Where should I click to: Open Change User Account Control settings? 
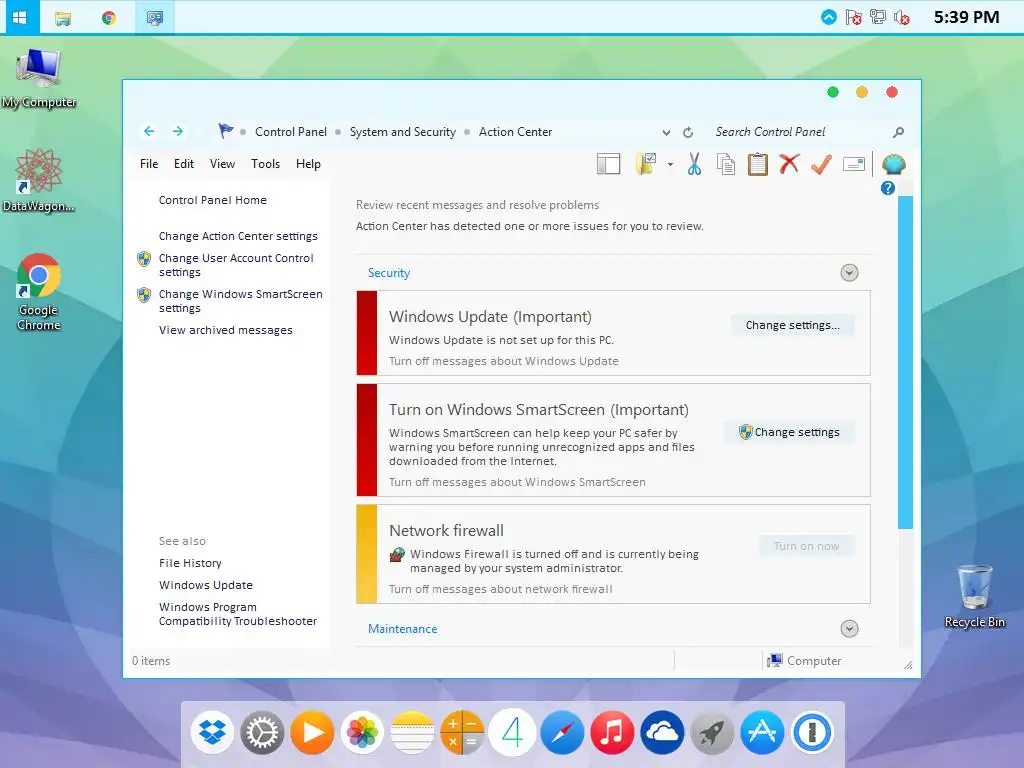(x=236, y=265)
